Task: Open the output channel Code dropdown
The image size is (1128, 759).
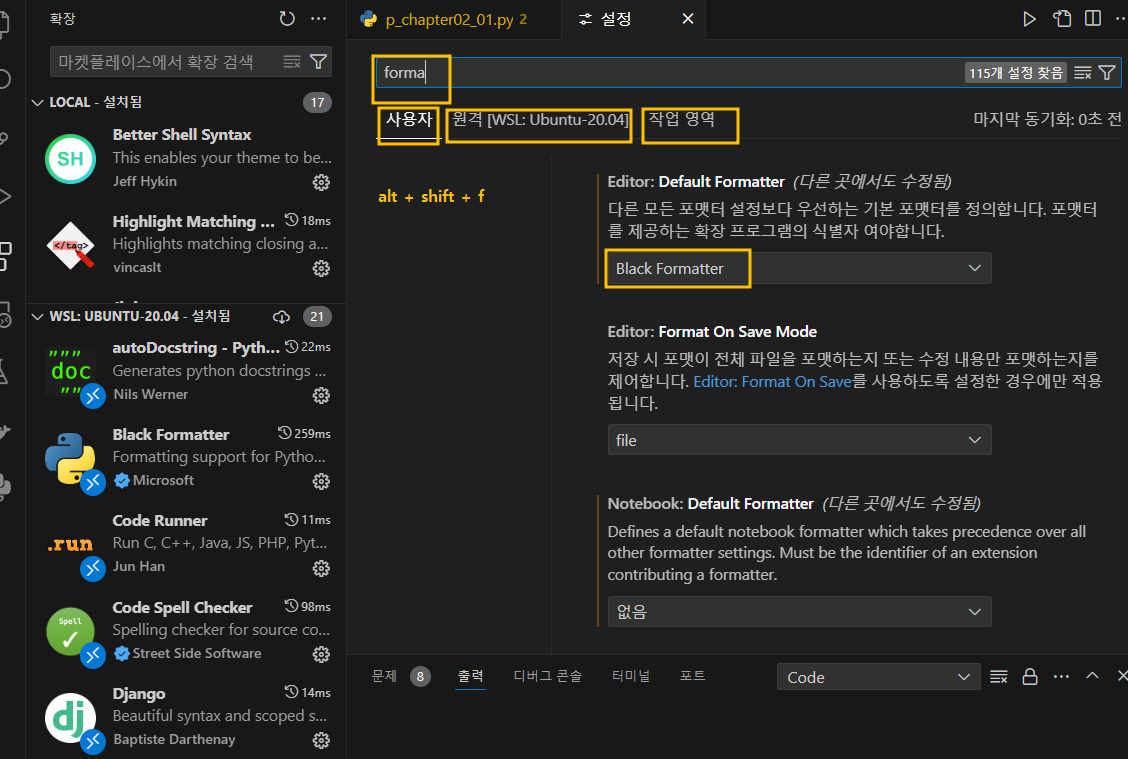Action: (x=878, y=677)
